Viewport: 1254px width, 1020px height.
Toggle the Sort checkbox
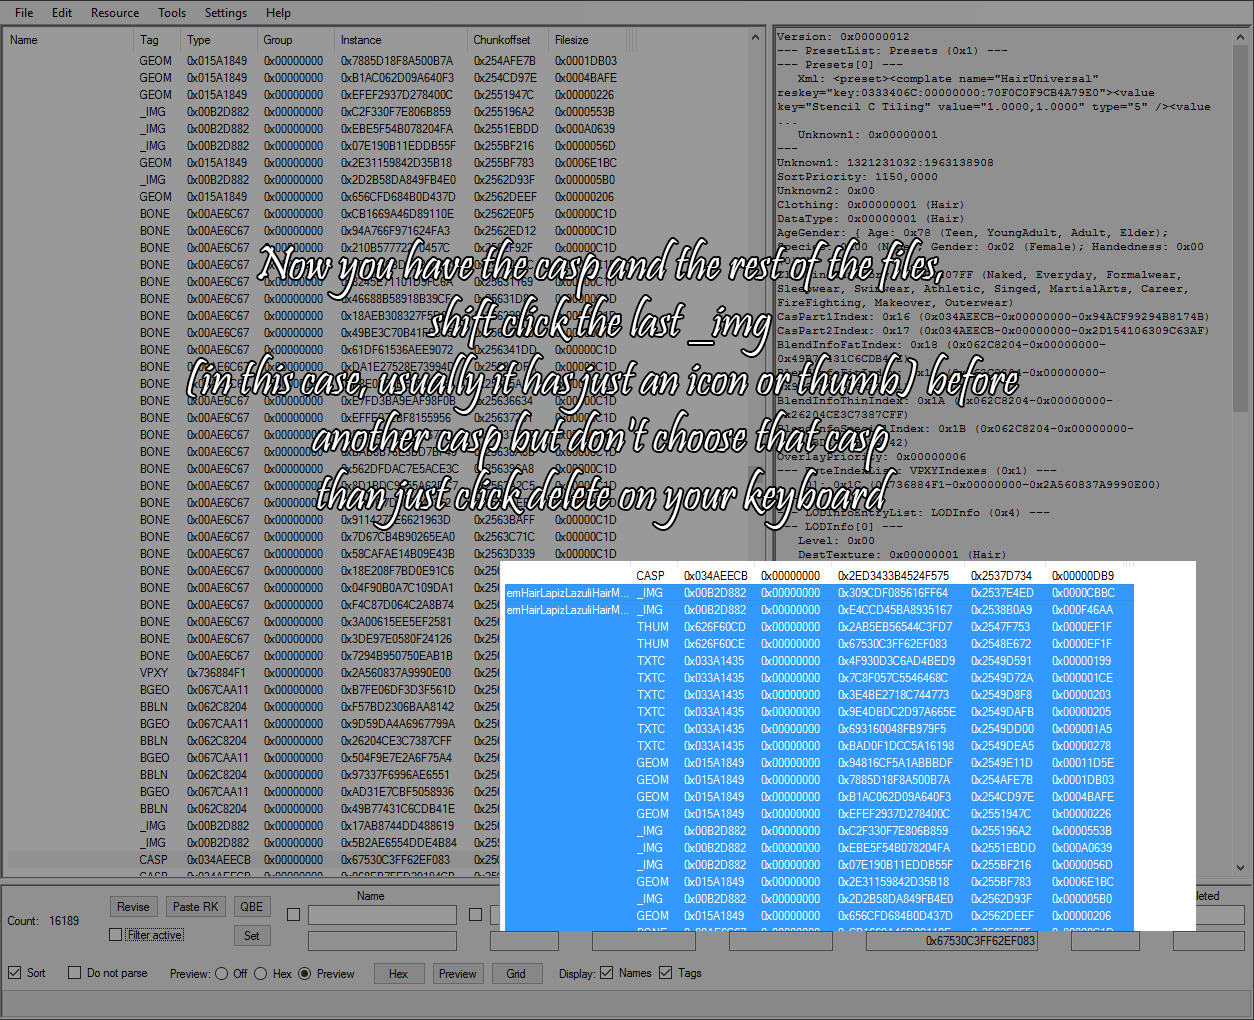(15, 973)
